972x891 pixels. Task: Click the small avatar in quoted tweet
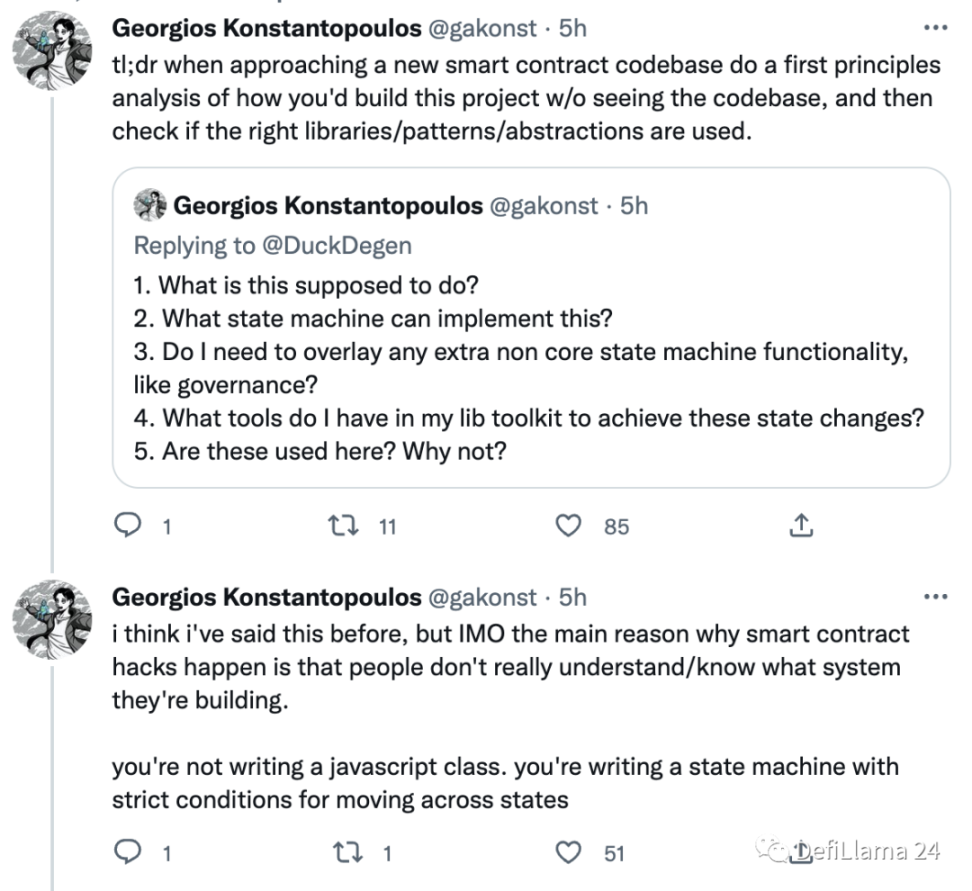(x=151, y=205)
